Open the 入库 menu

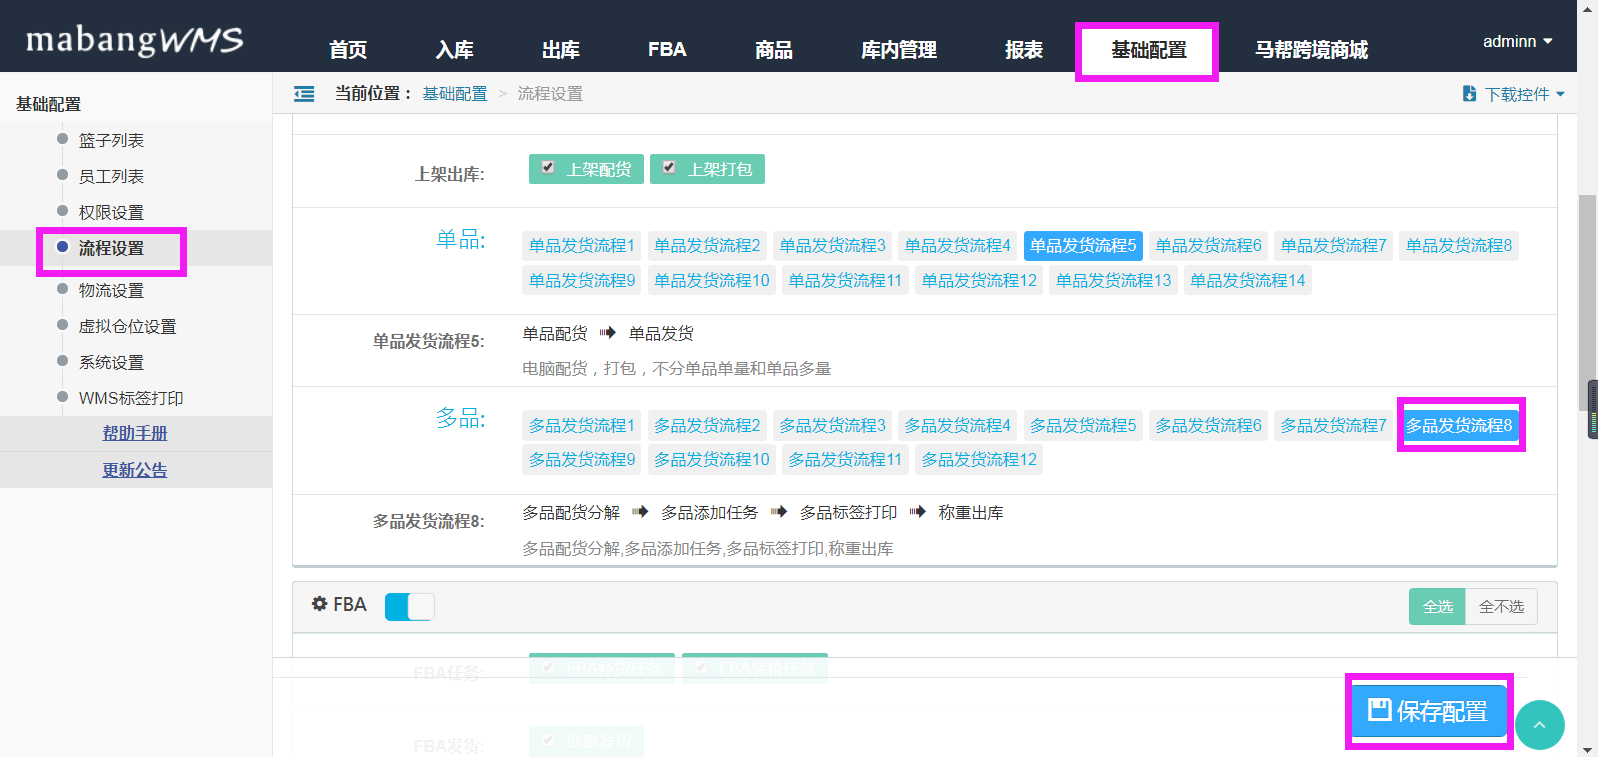click(455, 50)
